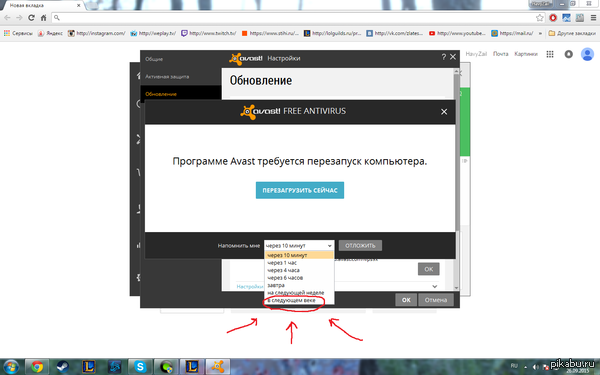Open the mail.ru bookmark
600x375 pixels.
tap(512, 33)
